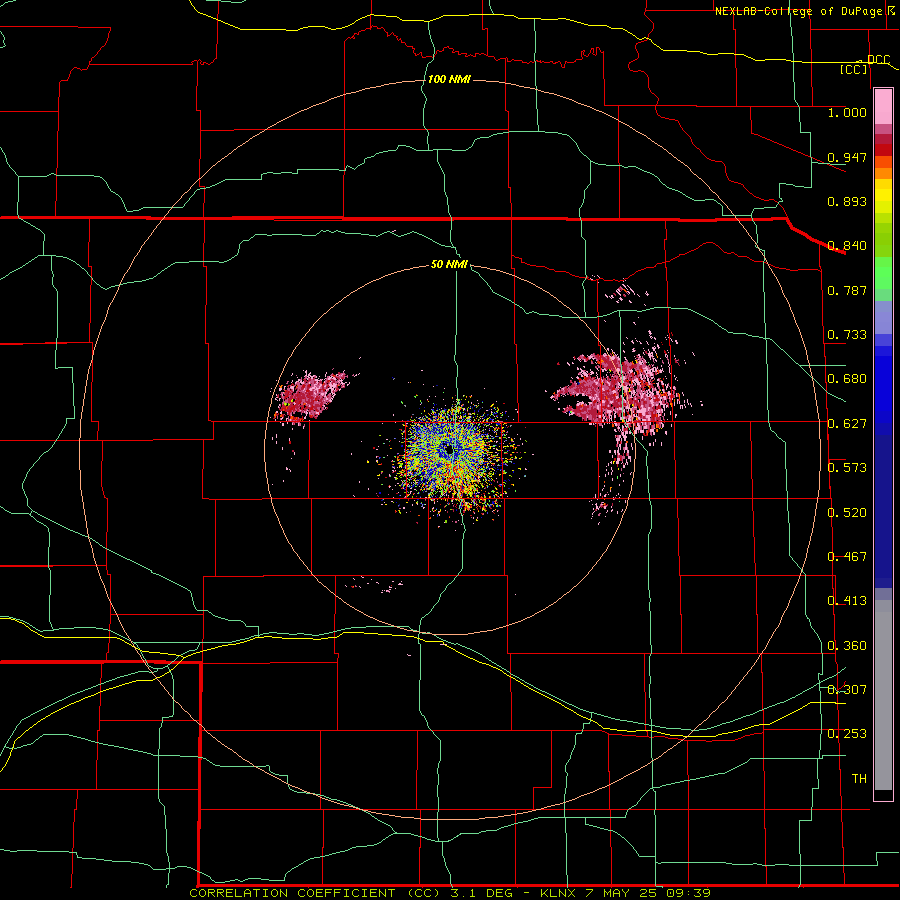900x900 pixels.
Task: Pick the red color bar segment
Action: [883, 150]
